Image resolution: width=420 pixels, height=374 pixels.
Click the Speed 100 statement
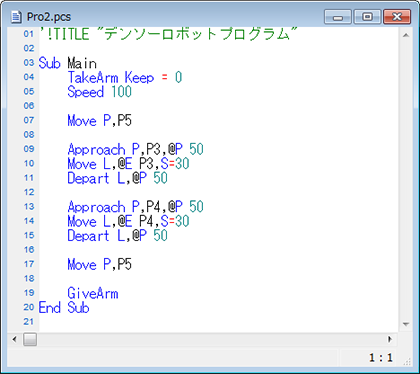[x=99, y=92]
